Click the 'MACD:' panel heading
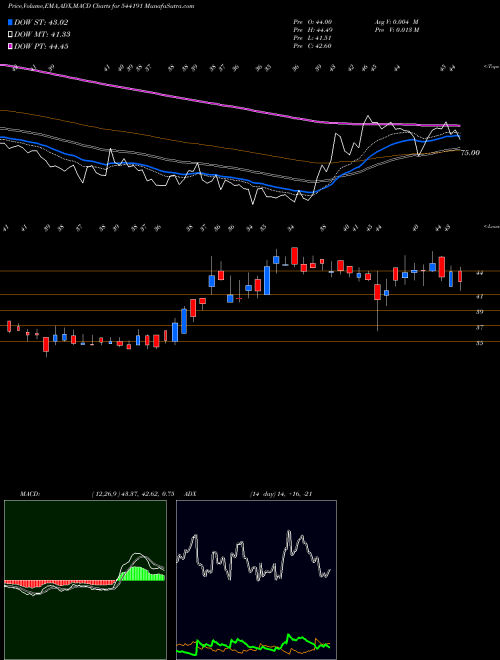This screenshot has width=500, height=660. (30, 494)
